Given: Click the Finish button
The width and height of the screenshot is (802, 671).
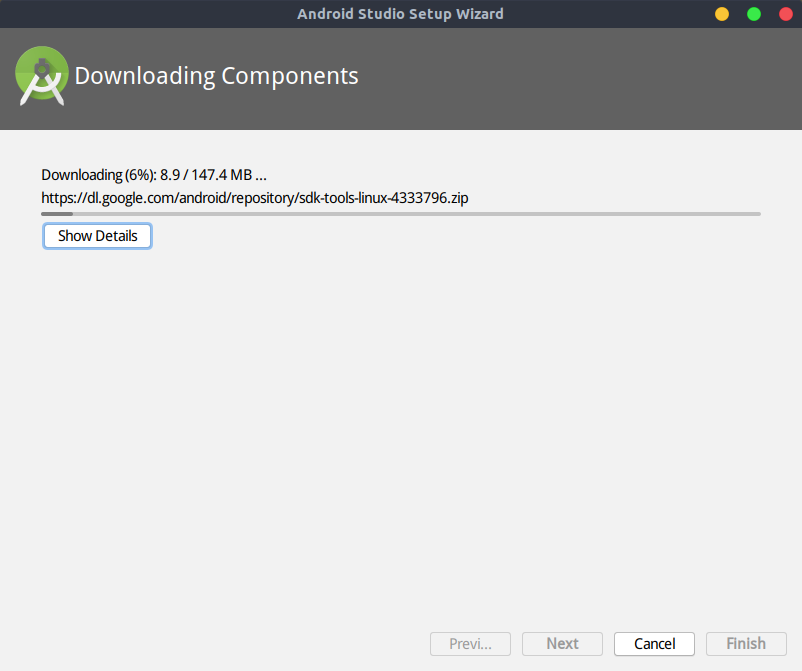Looking at the screenshot, I should pyautogui.click(x=746, y=643).
